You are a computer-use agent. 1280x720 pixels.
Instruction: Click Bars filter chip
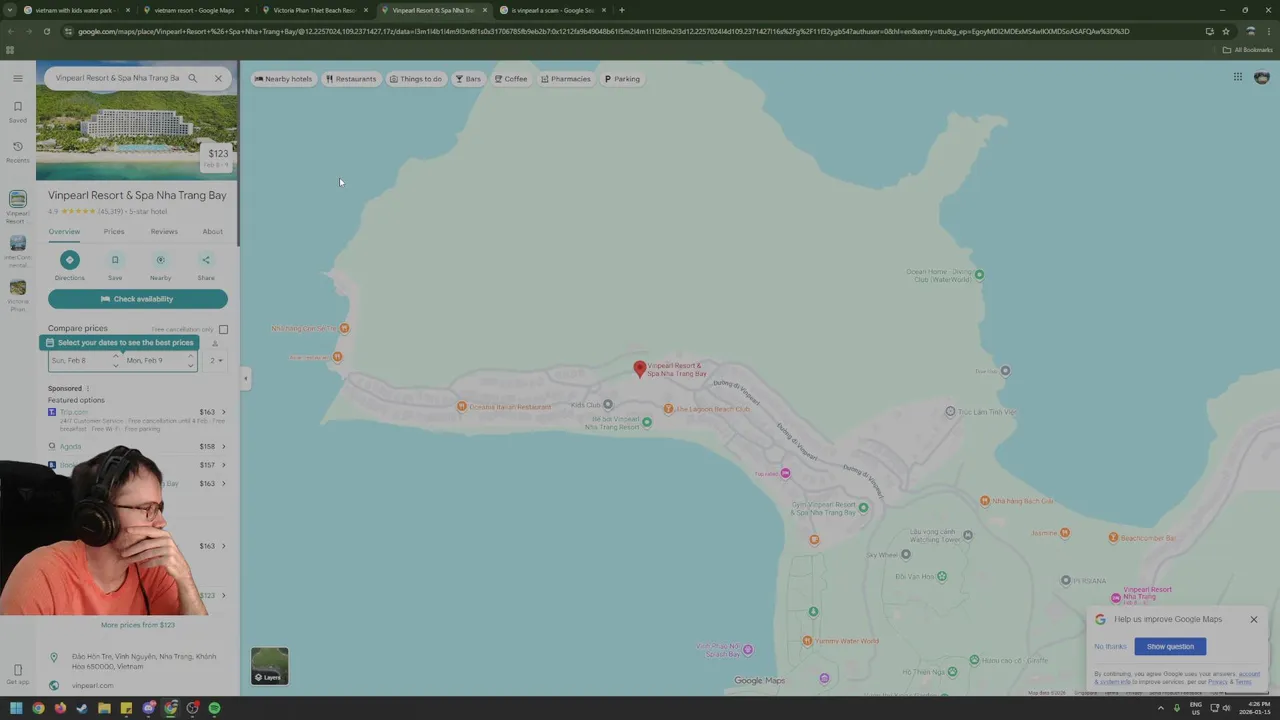pyautogui.click(x=468, y=79)
